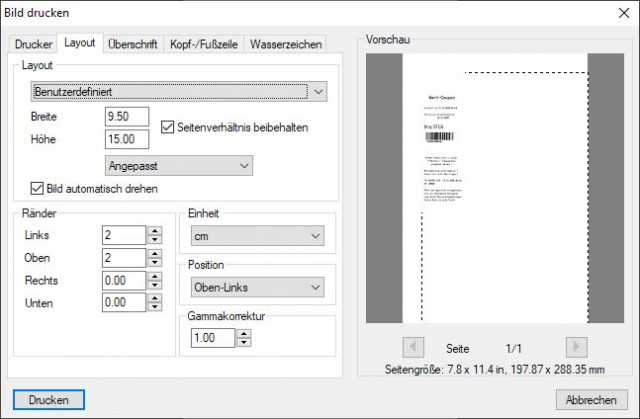Click the Gammakorrektur value field

(213, 338)
